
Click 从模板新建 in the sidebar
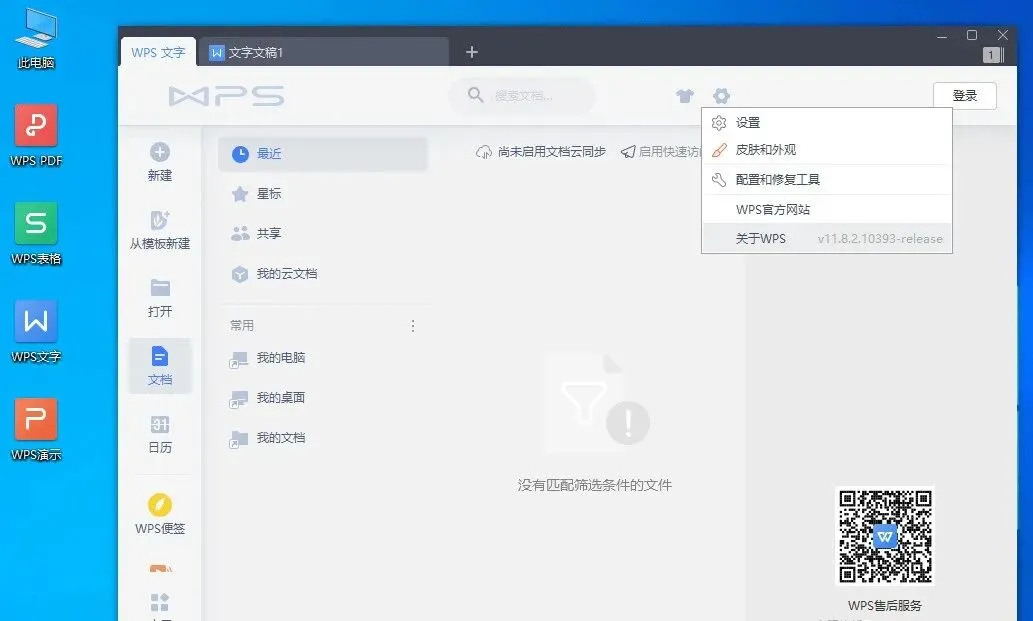tap(159, 230)
